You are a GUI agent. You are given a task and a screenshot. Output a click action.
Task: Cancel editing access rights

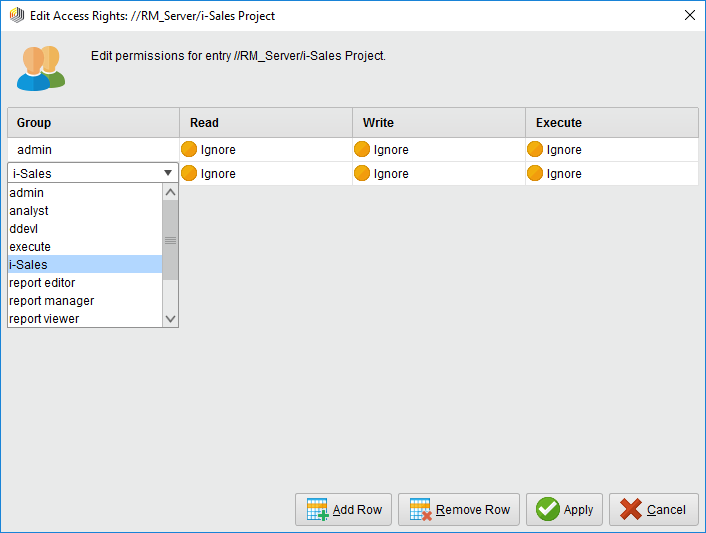(653, 509)
